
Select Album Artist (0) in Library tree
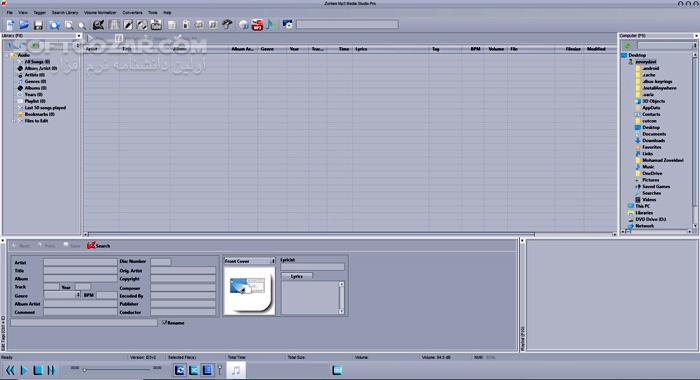41,68
